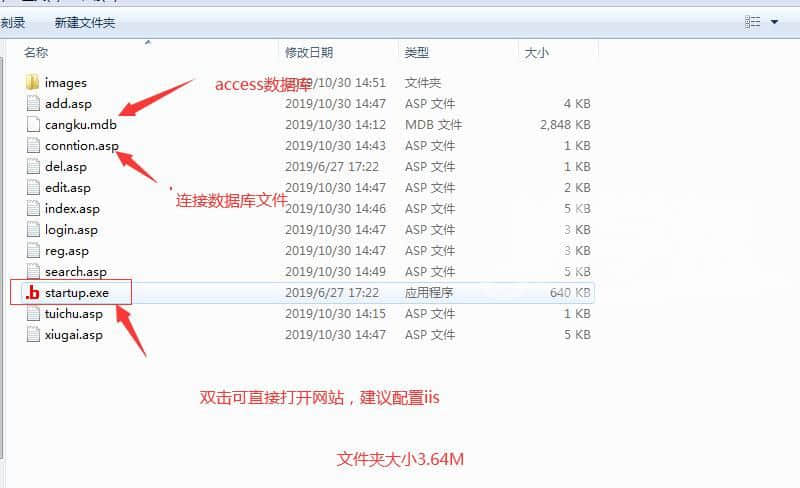Sort files by 修改日期 column header

309,52
